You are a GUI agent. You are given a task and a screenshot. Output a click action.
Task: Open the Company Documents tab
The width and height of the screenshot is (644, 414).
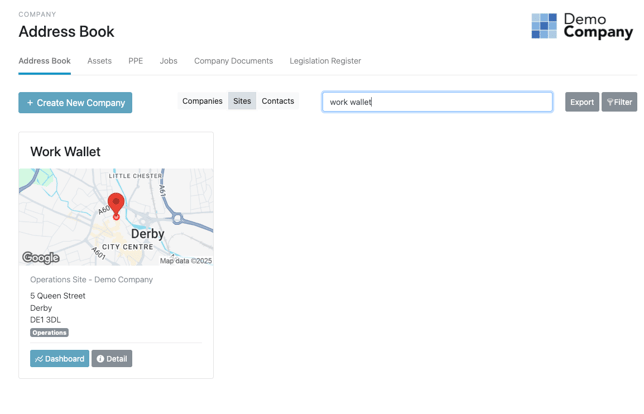coord(233,61)
